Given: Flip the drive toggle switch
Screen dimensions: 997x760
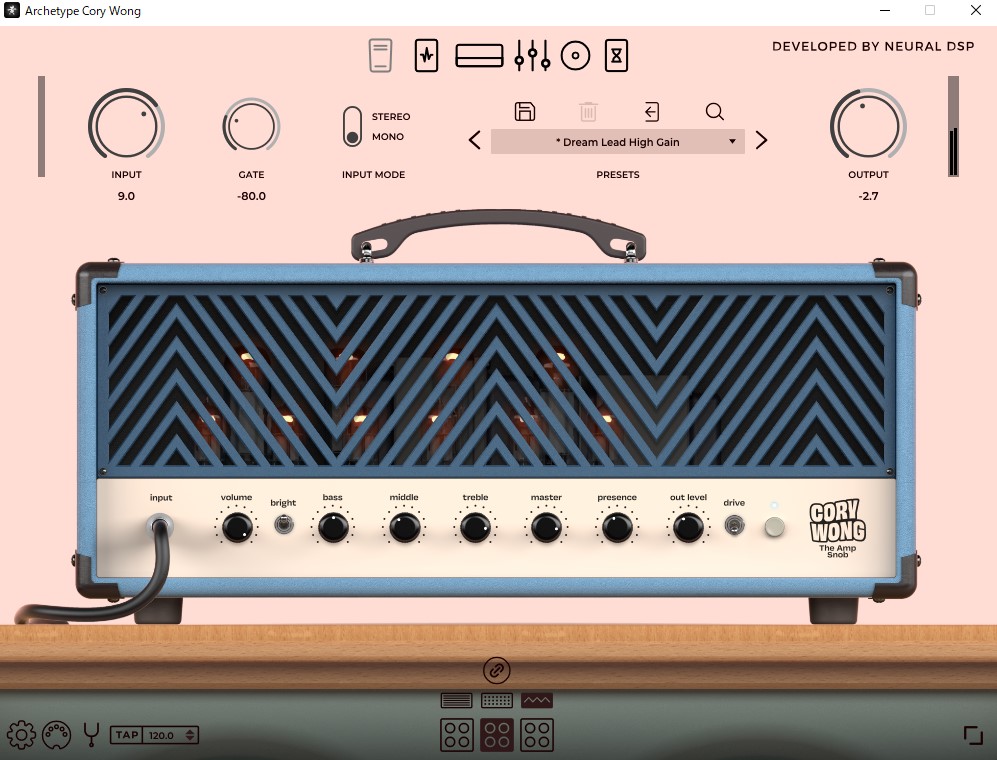Looking at the screenshot, I should (x=734, y=525).
